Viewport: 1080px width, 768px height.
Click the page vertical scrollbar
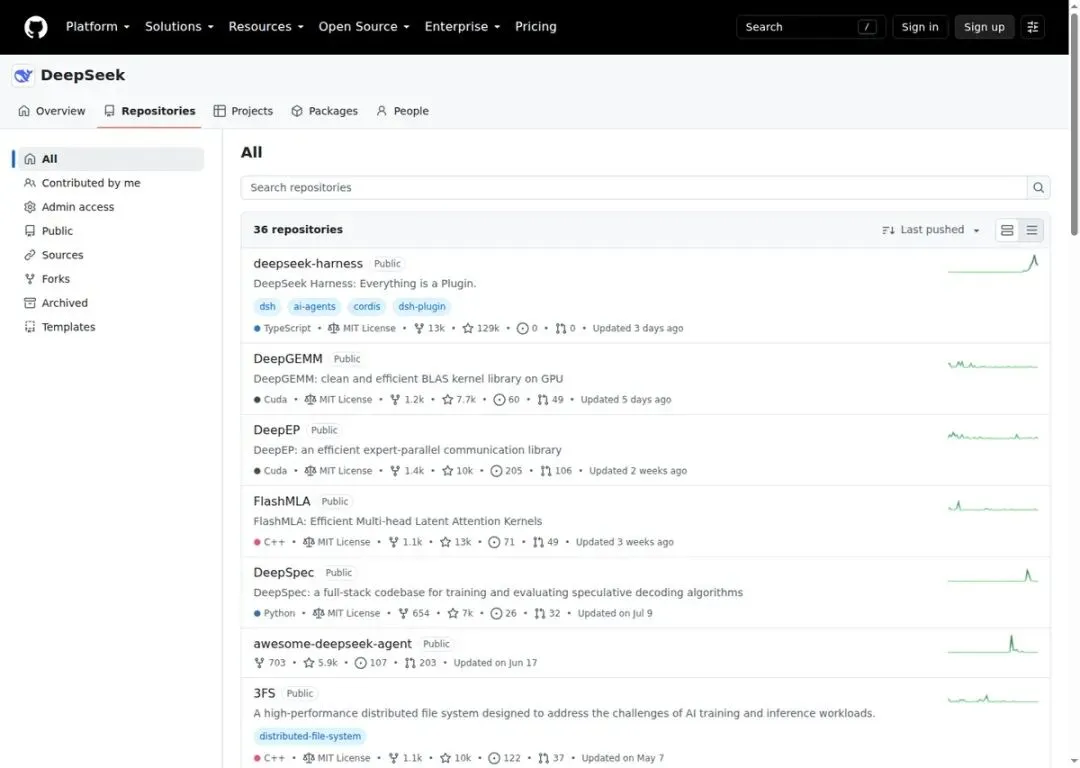coord(1074,123)
